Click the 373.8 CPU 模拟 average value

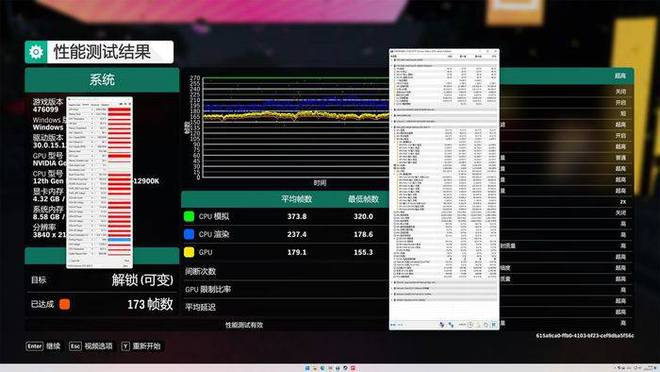pos(297,216)
